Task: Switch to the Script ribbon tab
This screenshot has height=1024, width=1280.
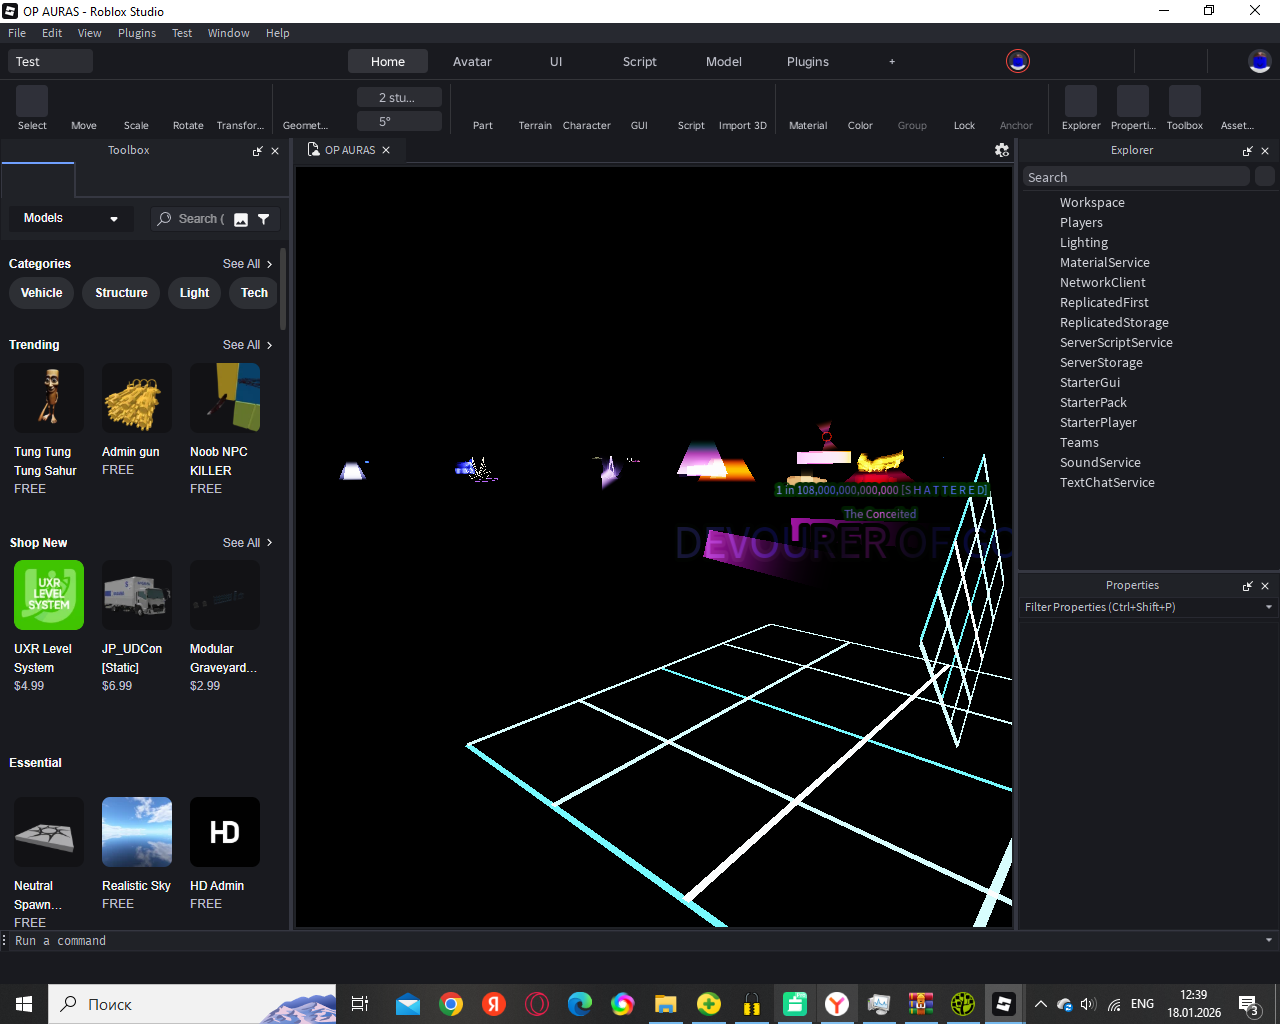Action: 640,61
